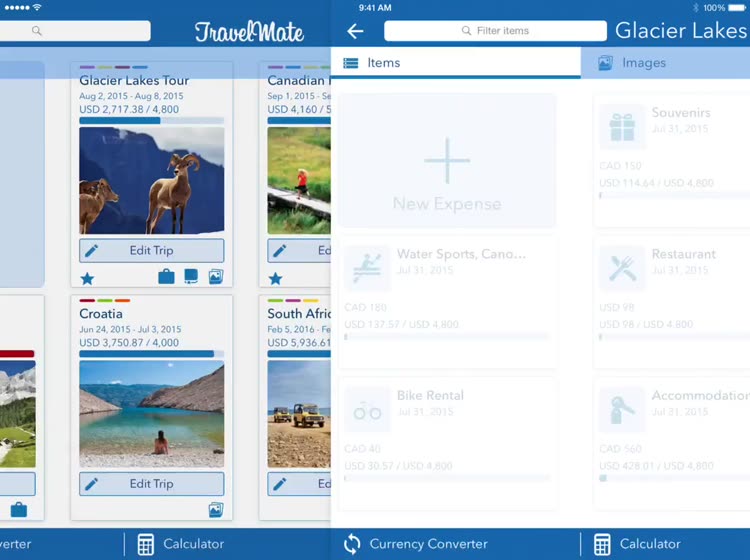Open the Bike Rental bicycle icon
The height and width of the screenshot is (560, 750).
coord(367,410)
